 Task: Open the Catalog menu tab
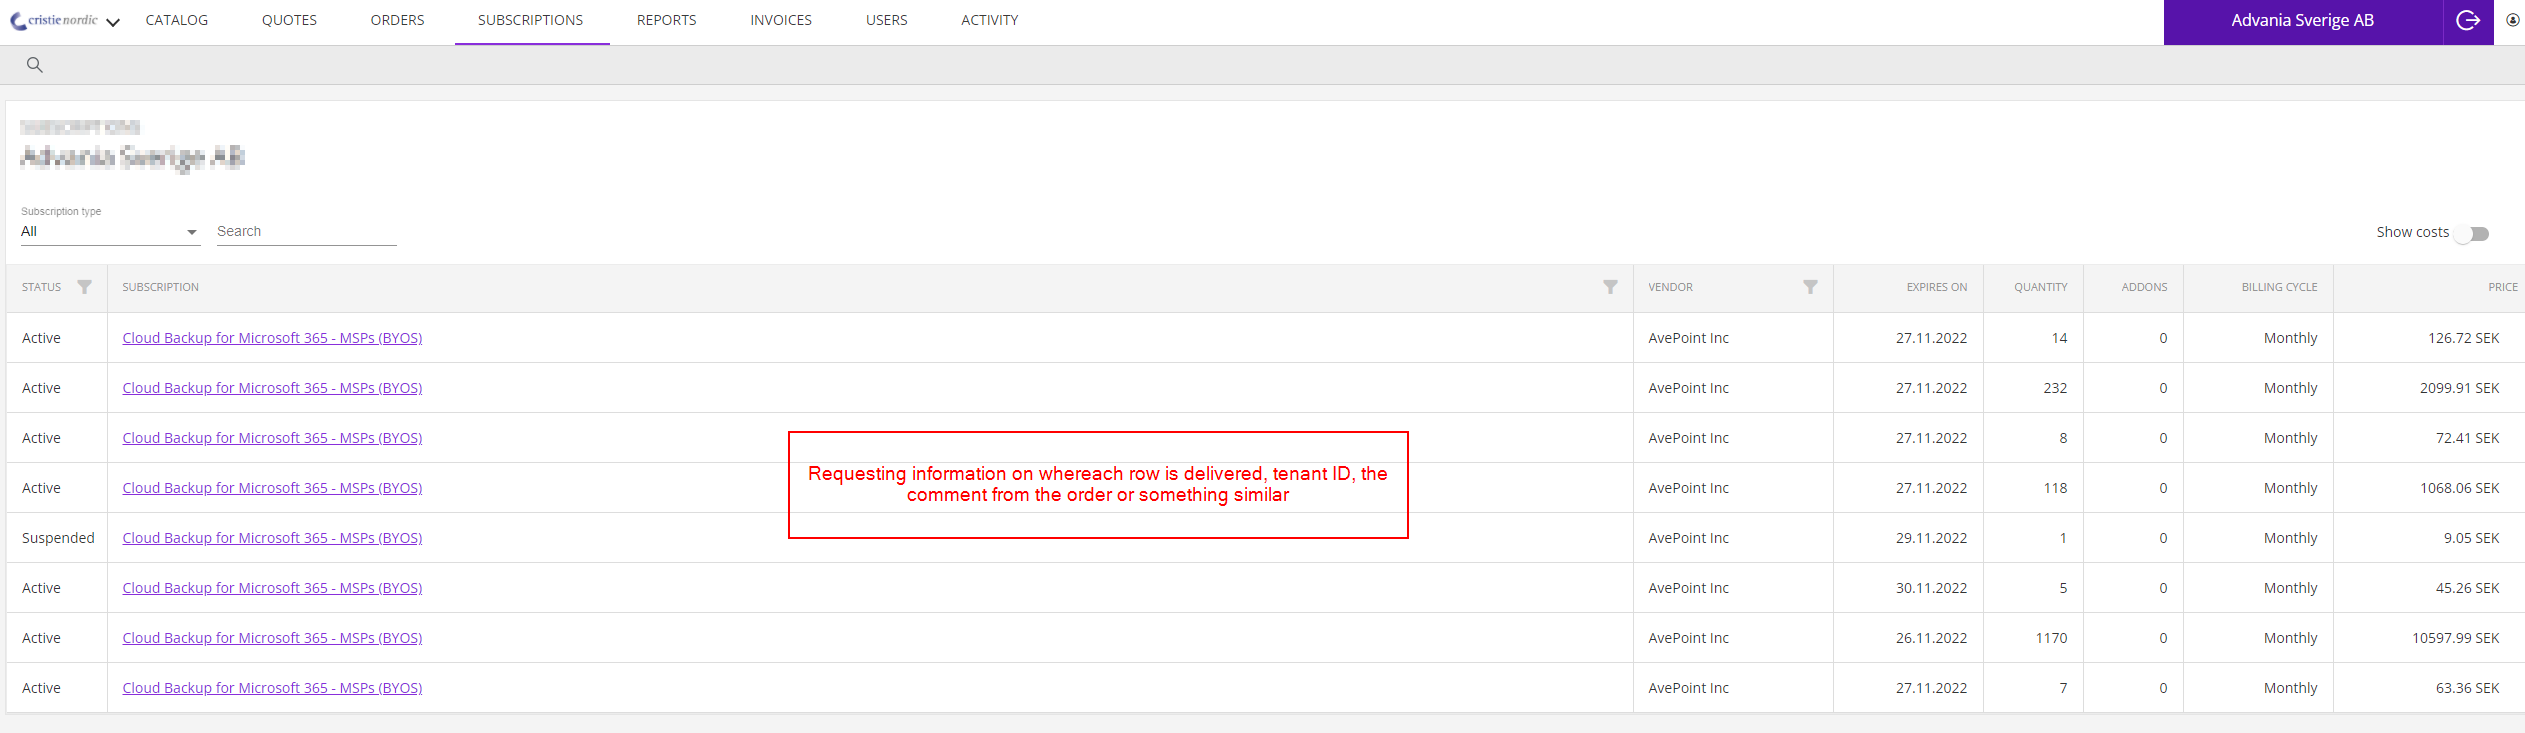click(x=177, y=20)
